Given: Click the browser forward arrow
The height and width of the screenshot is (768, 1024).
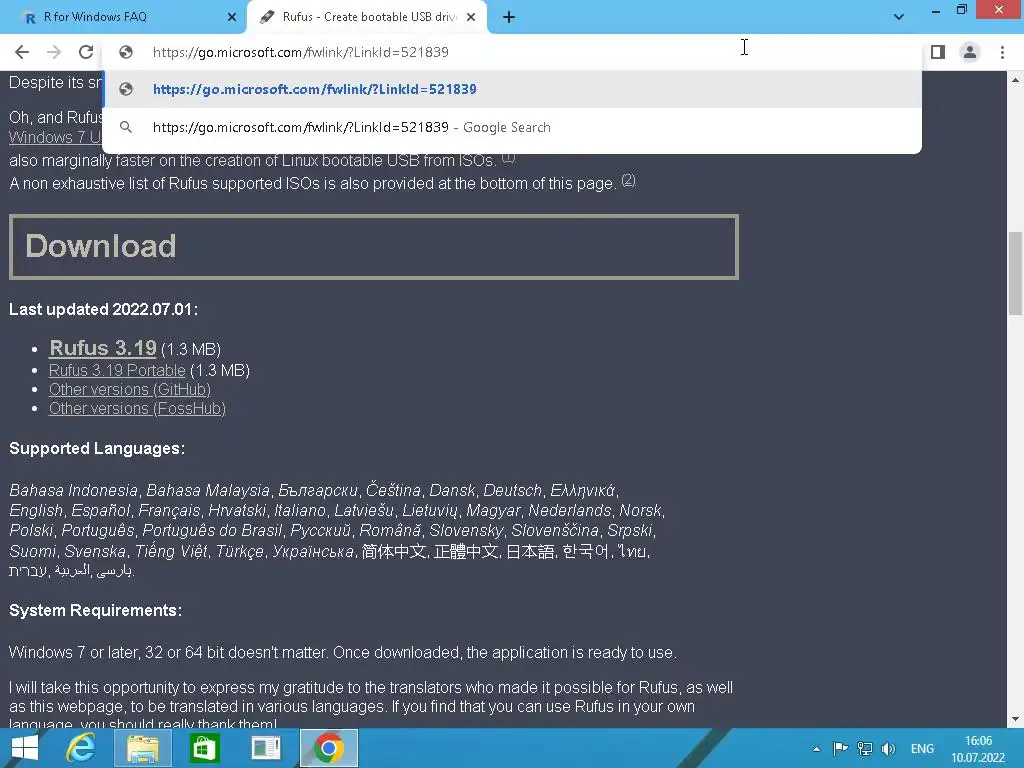Looking at the screenshot, I should pyautogui.click(x=54, y=52).
